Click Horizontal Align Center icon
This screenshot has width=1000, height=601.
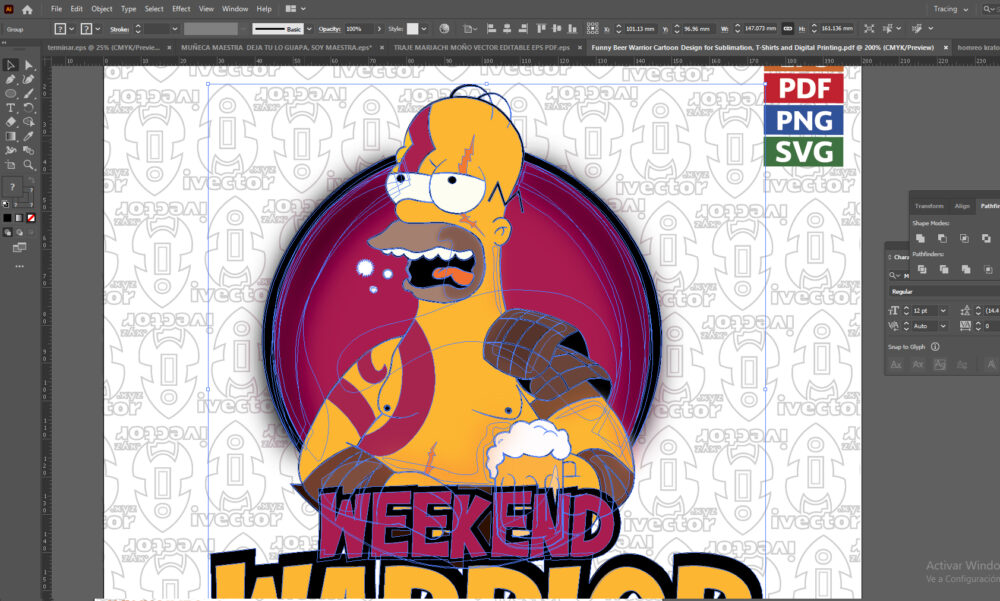(x=507, y=29)
